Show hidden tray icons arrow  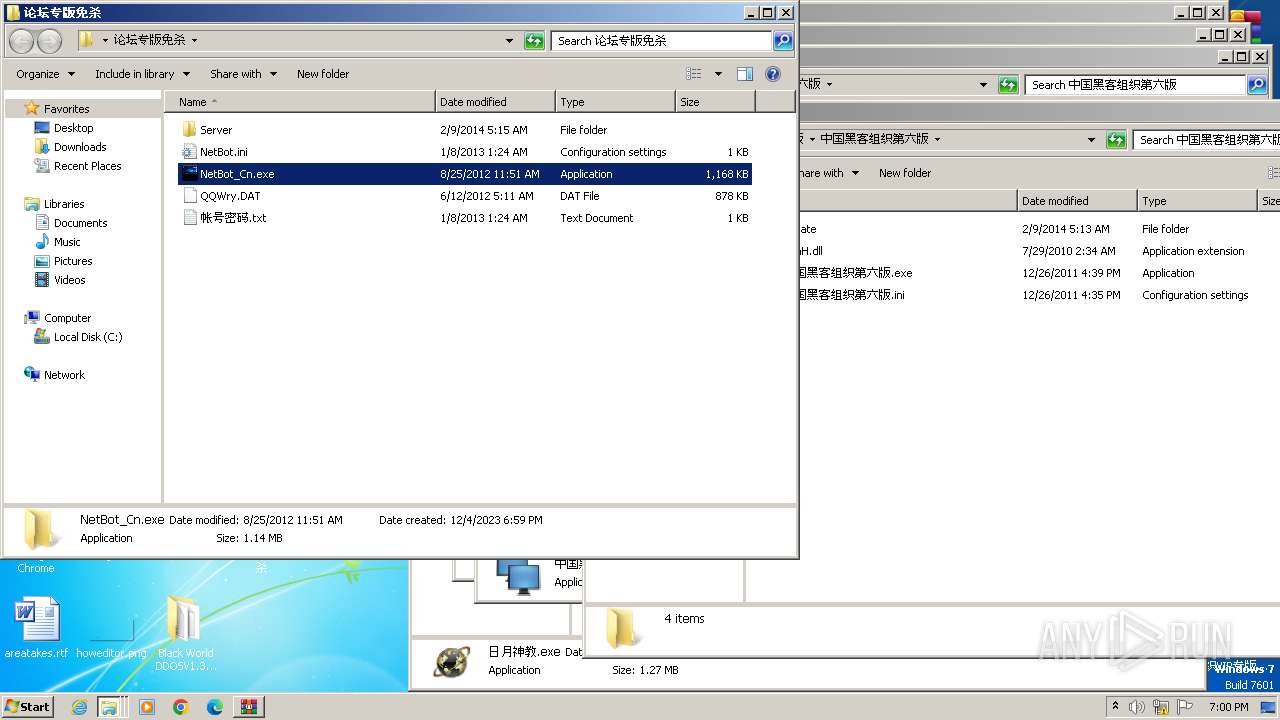1115,707
